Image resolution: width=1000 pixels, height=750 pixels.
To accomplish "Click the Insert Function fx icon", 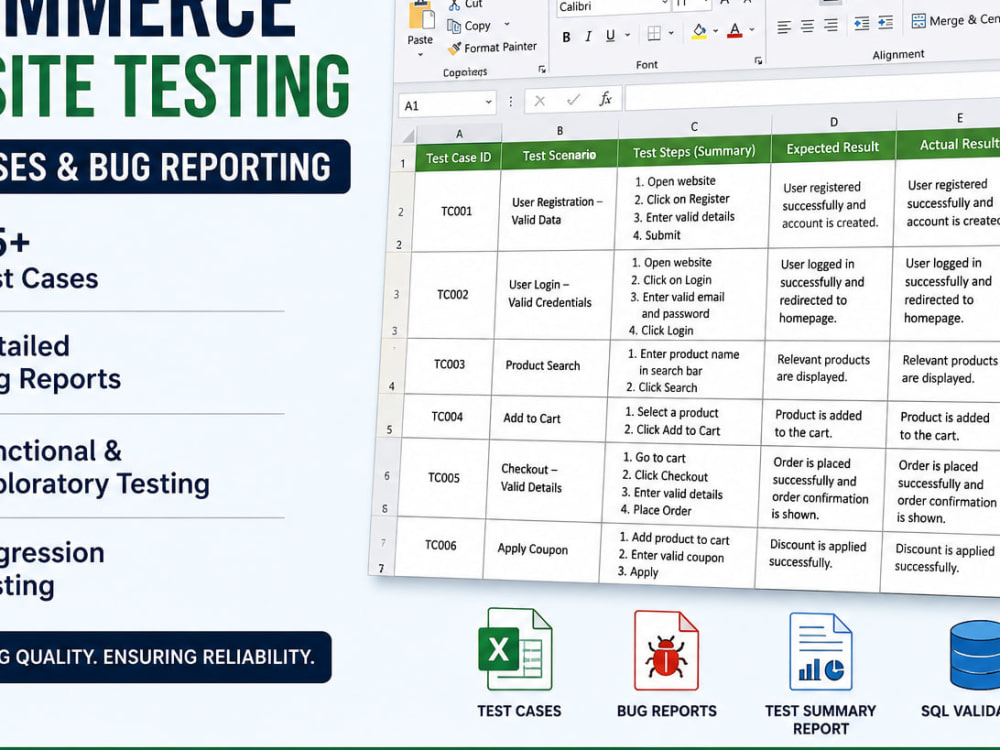I will [605, 98].
